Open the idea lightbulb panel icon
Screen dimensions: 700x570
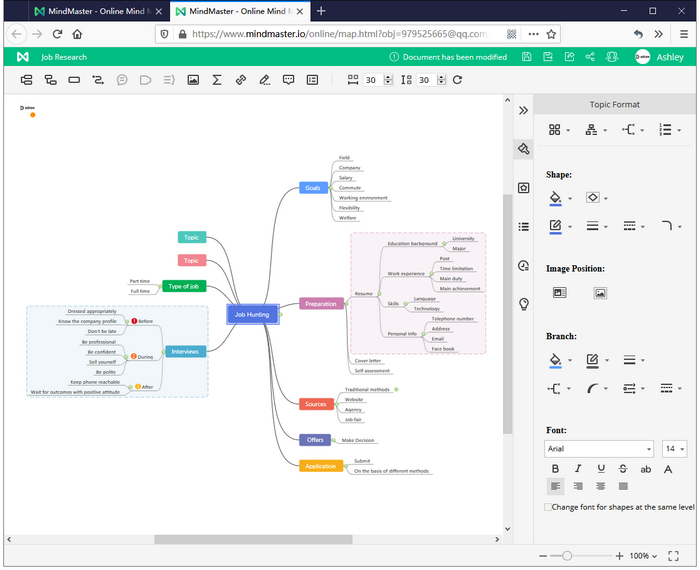[523, 303]
